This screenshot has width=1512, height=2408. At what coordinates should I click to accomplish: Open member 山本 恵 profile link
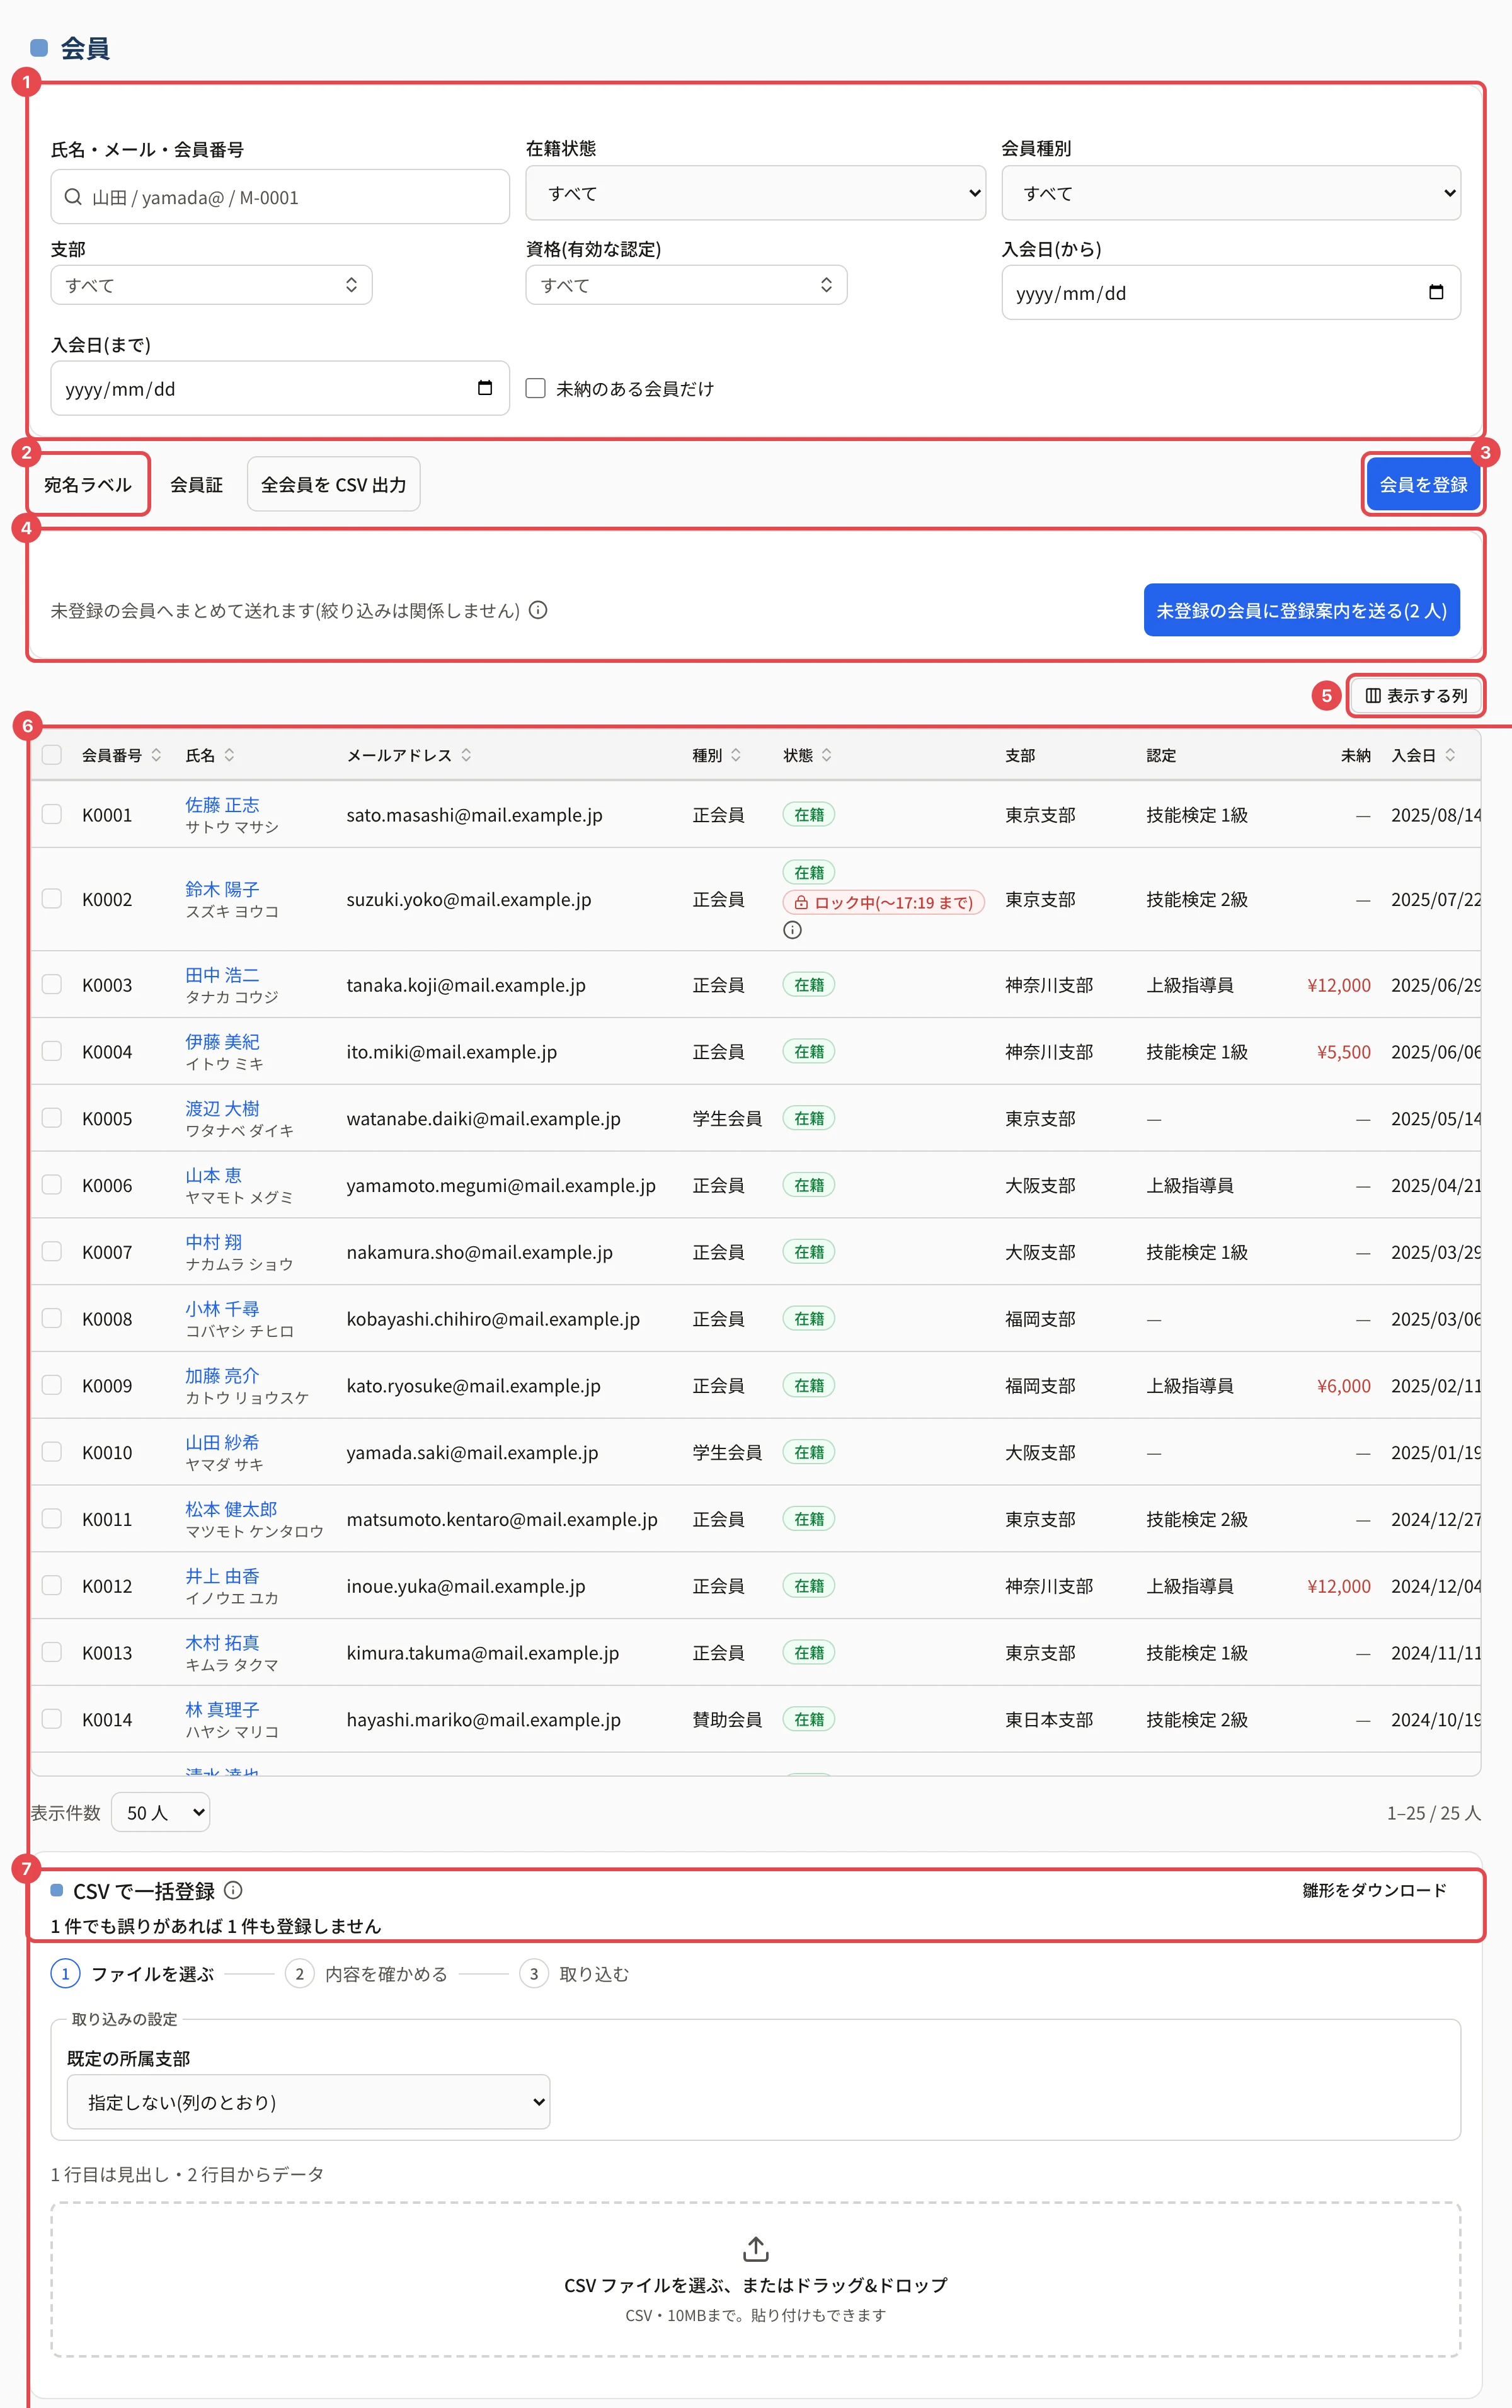coord(213,1175)
